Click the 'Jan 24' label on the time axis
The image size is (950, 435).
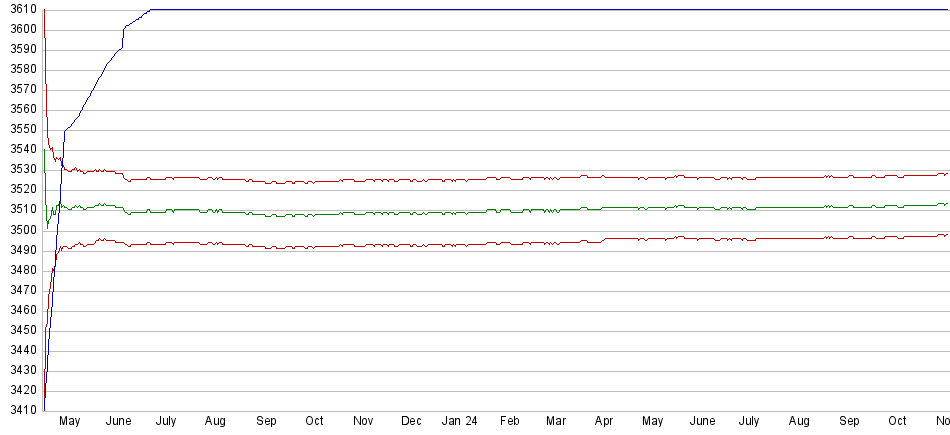459,422
